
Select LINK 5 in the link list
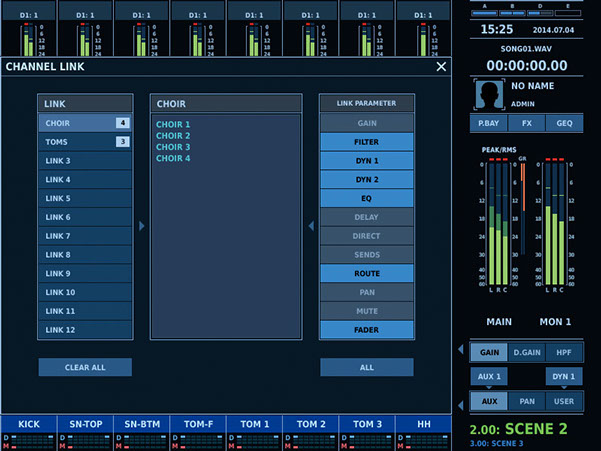85,198
